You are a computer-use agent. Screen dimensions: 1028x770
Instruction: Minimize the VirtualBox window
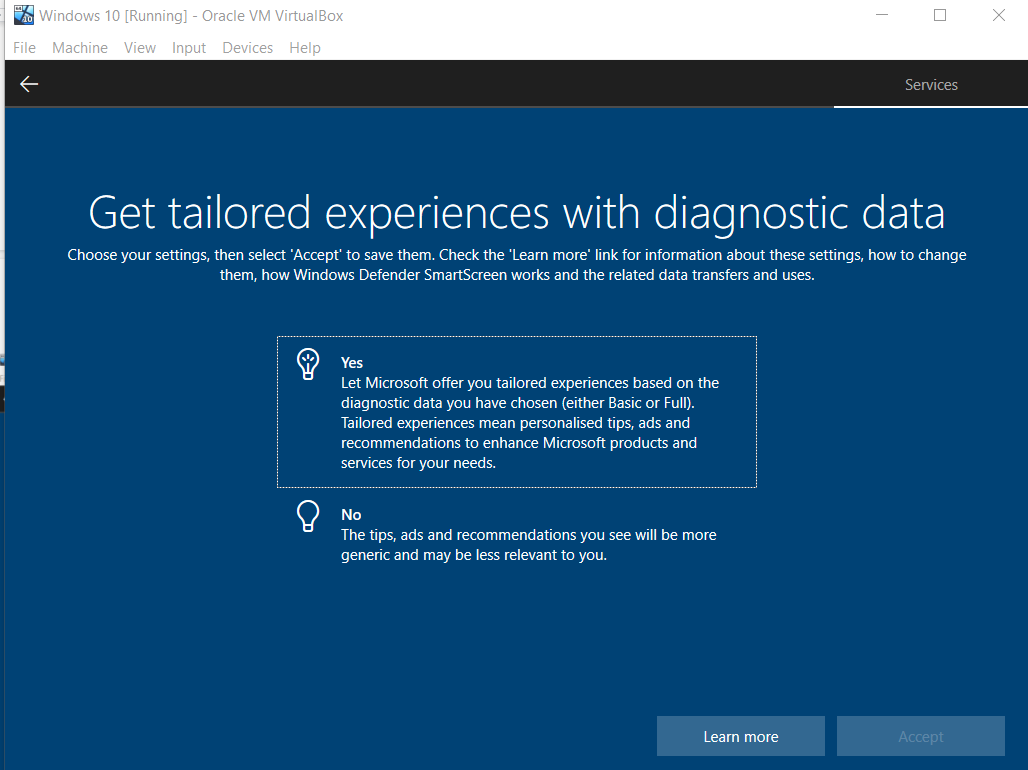tap(882, 15)
